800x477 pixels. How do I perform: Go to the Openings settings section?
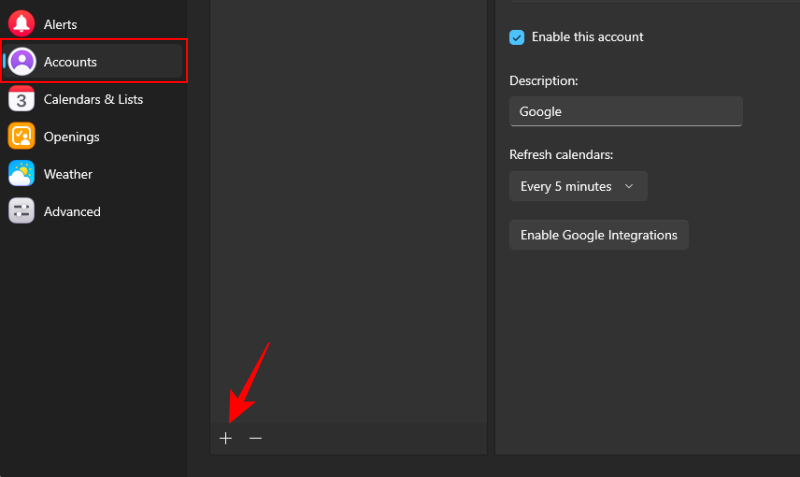point(71,136)
